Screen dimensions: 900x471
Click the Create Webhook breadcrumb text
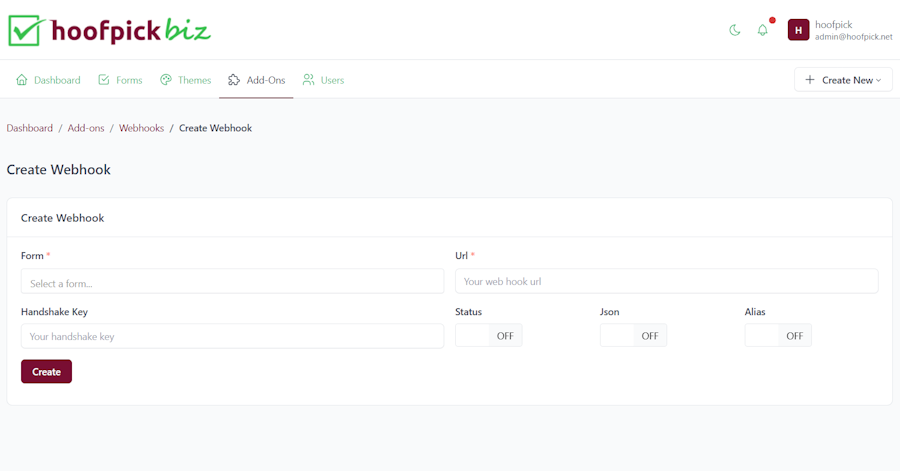215,128
